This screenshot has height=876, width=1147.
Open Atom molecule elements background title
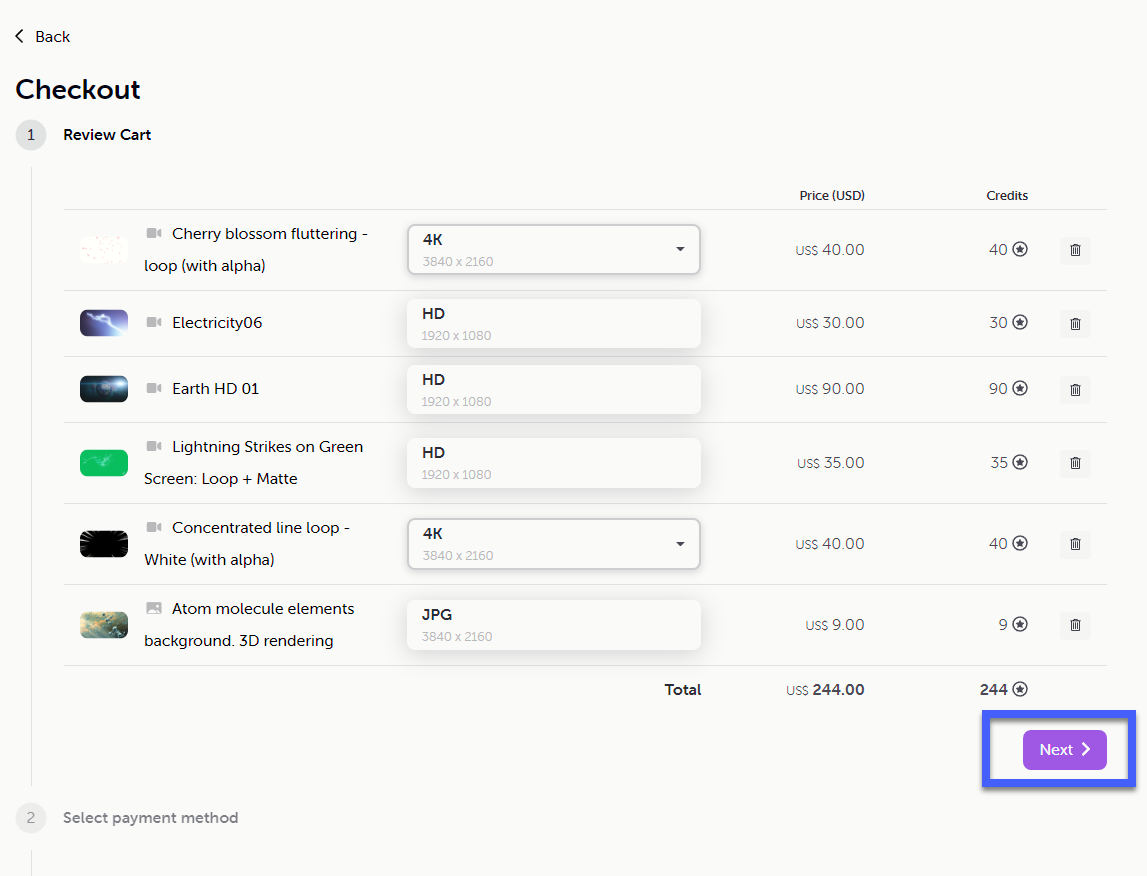[x=249, y=624]
